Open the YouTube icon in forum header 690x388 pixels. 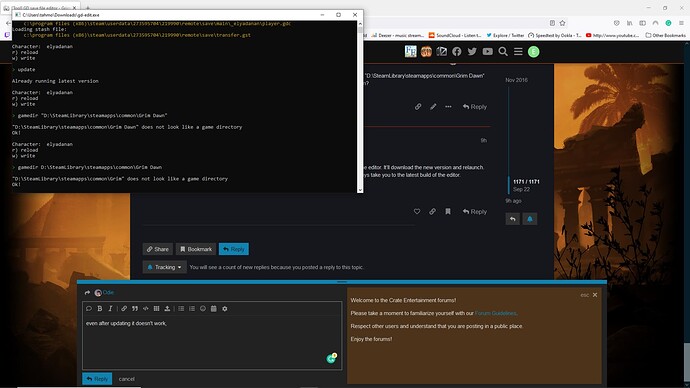pyautogui.click(x=488, y=52)
